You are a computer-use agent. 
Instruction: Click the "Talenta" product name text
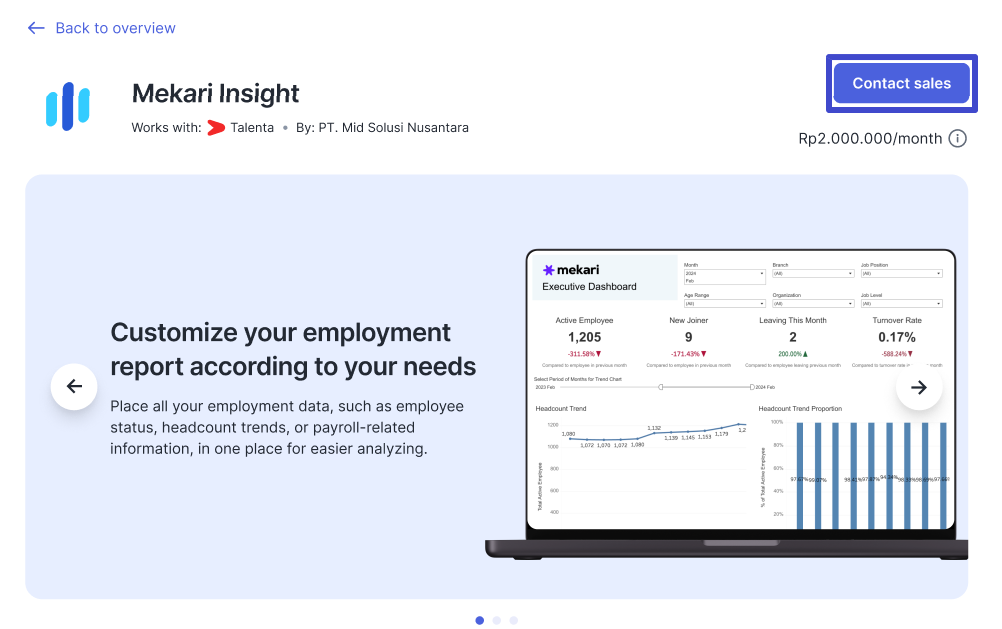click(252, 128)
